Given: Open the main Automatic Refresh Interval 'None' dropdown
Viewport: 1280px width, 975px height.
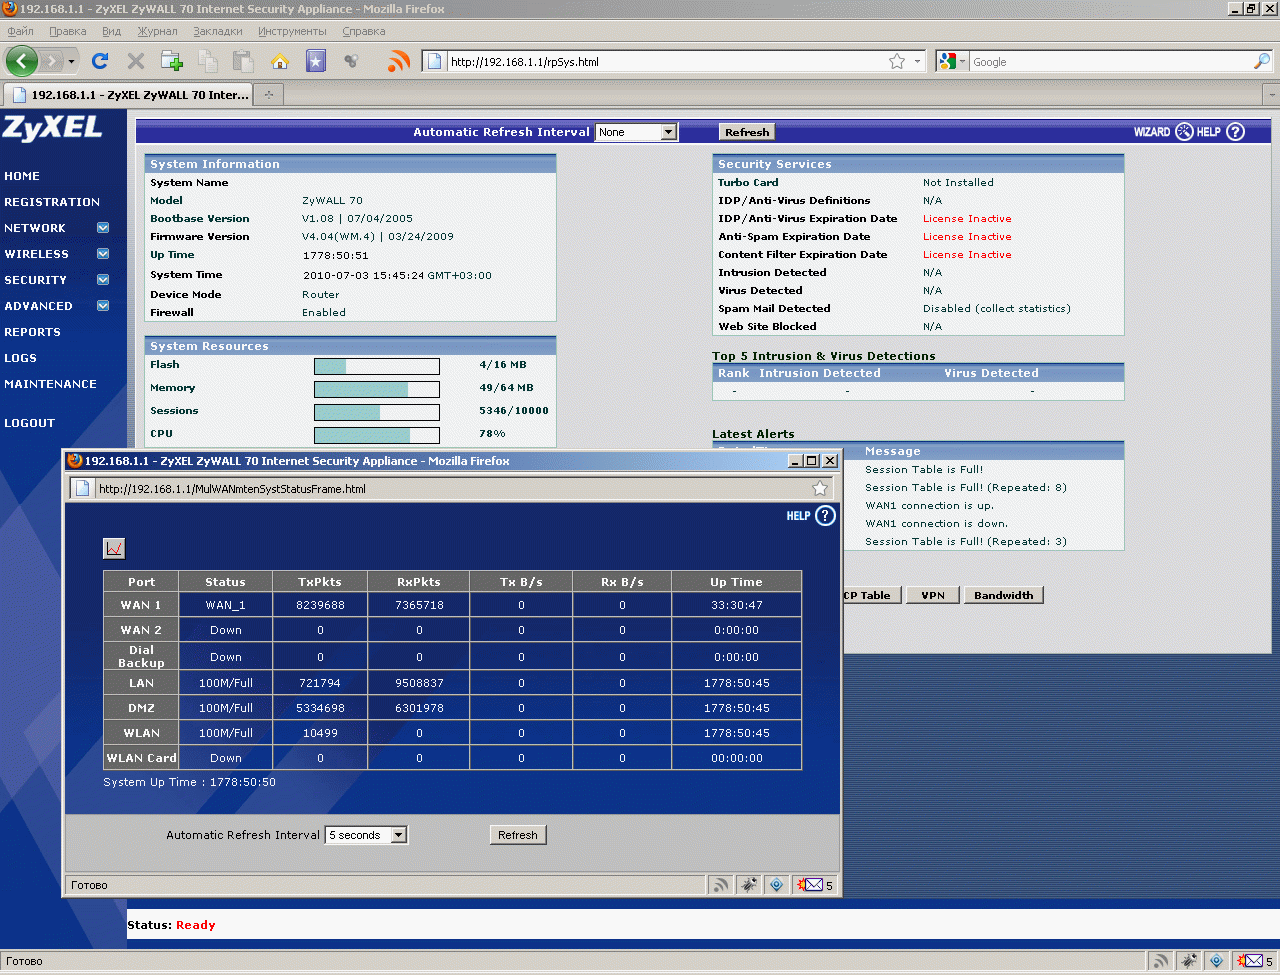Looking at the screenshot, I should tap(637, 132).
